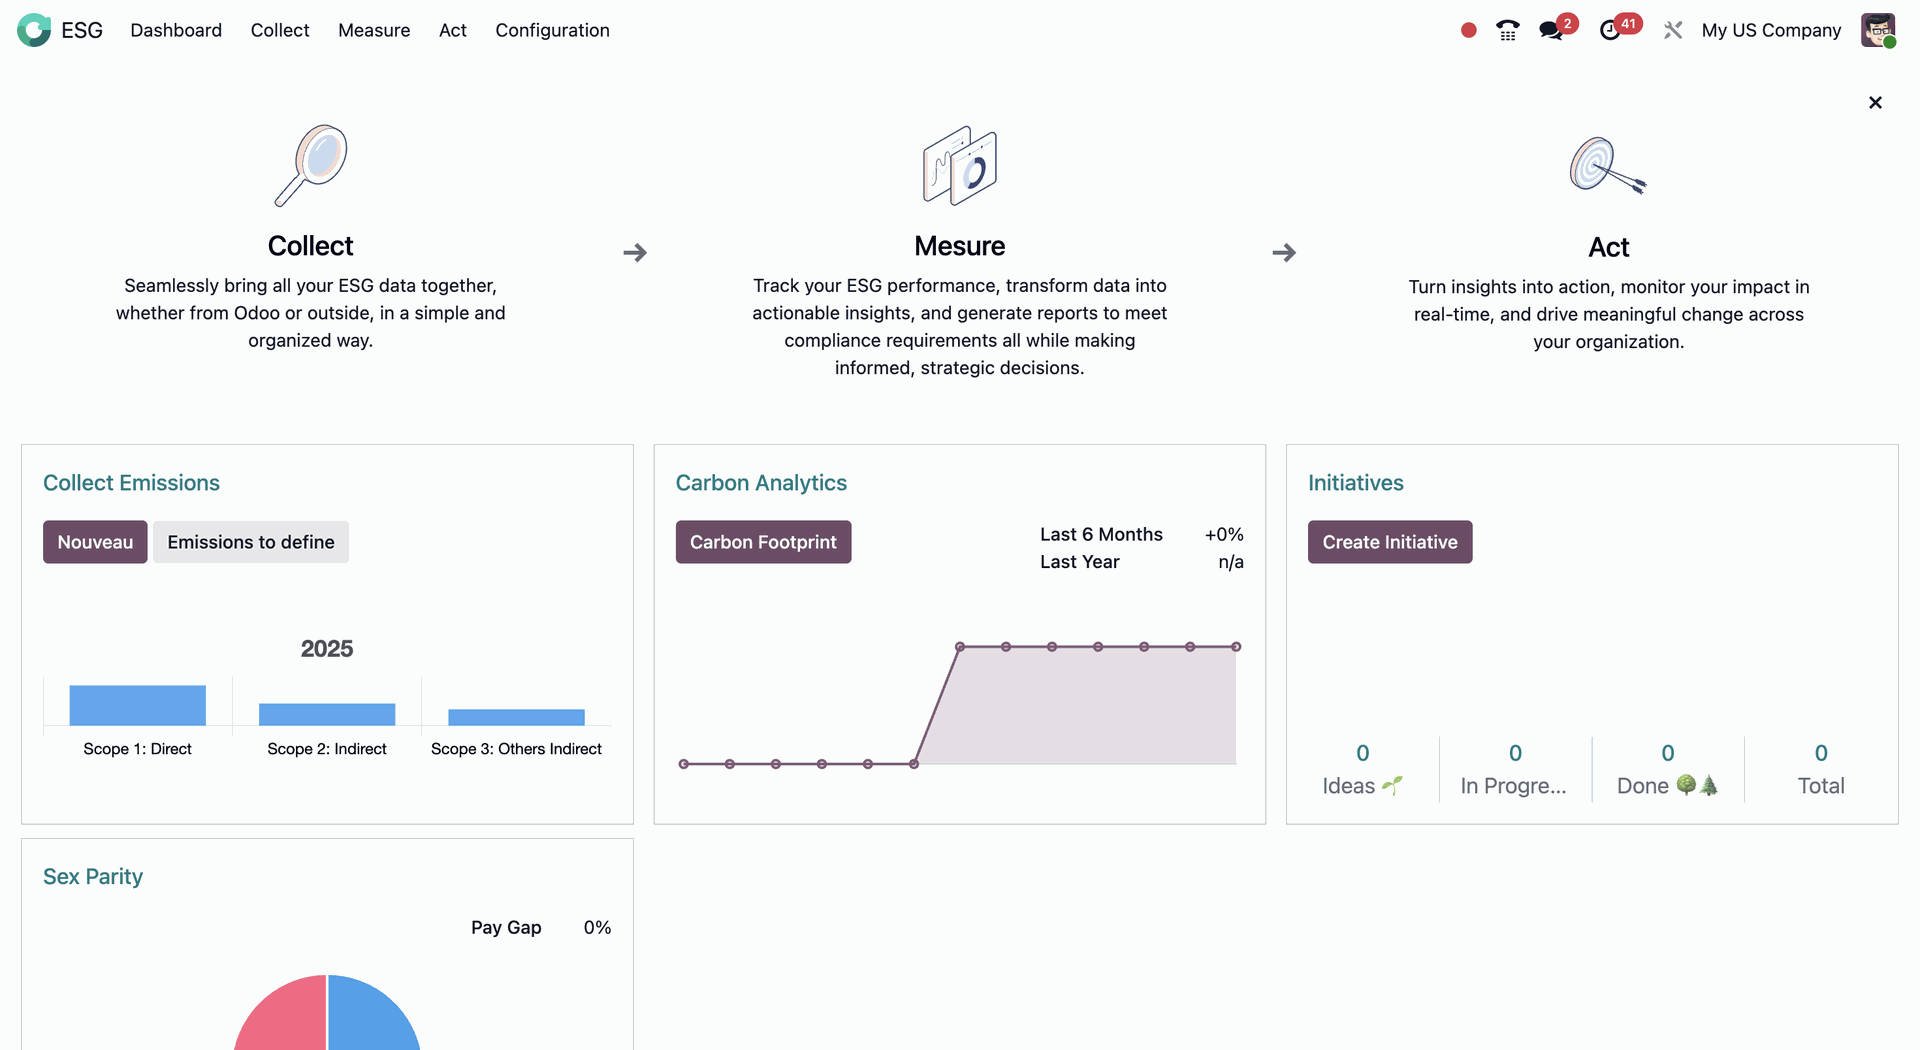
Task: Click Emissions to define button
Action: pos(251,542)
